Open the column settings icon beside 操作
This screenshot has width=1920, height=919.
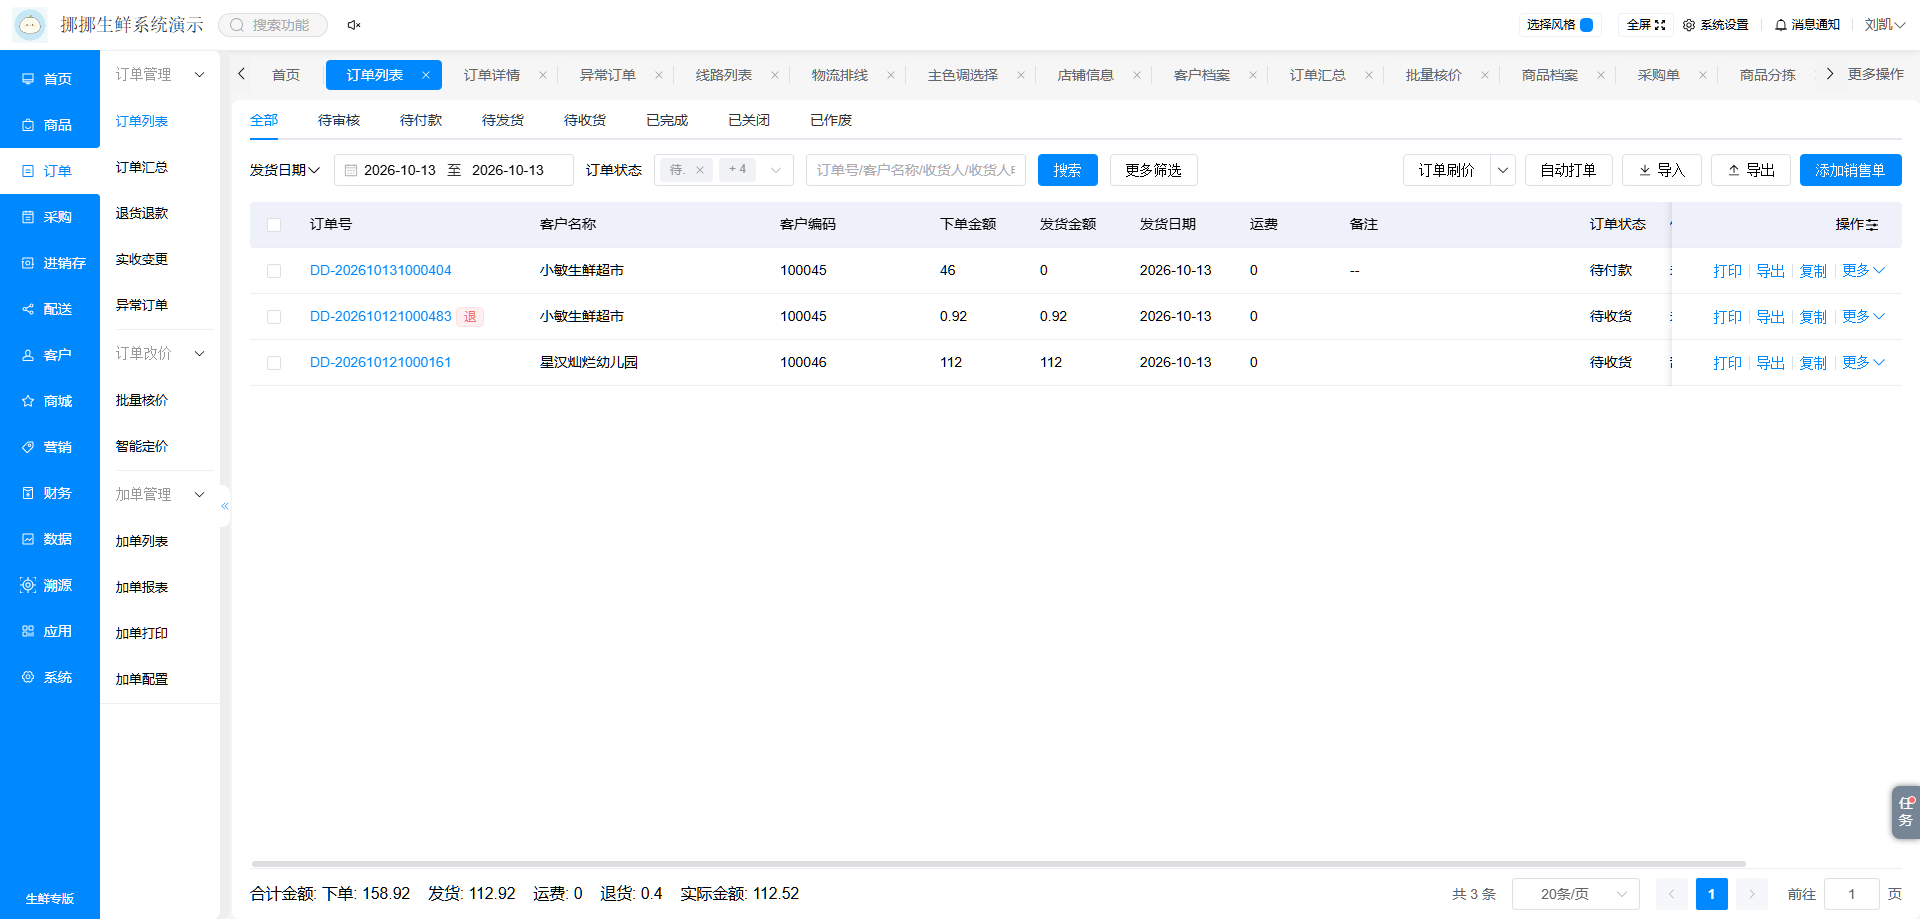[1871, 225]
